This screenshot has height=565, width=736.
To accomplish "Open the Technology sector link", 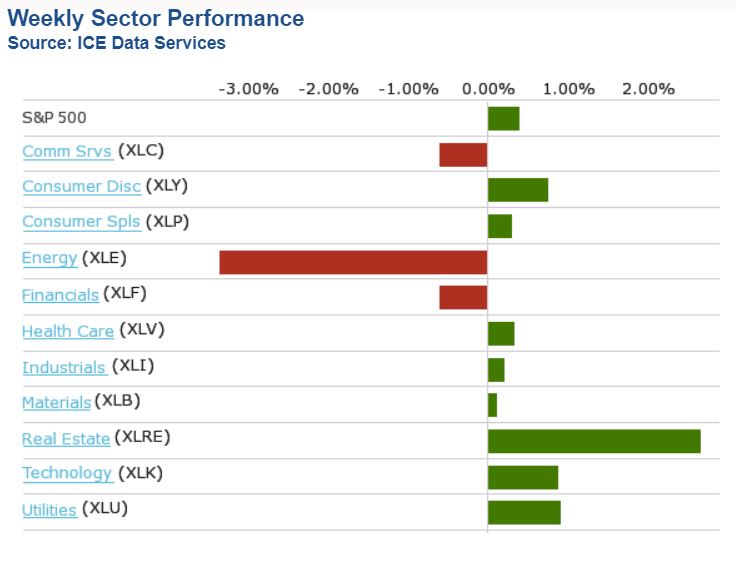I will [67, 474].
